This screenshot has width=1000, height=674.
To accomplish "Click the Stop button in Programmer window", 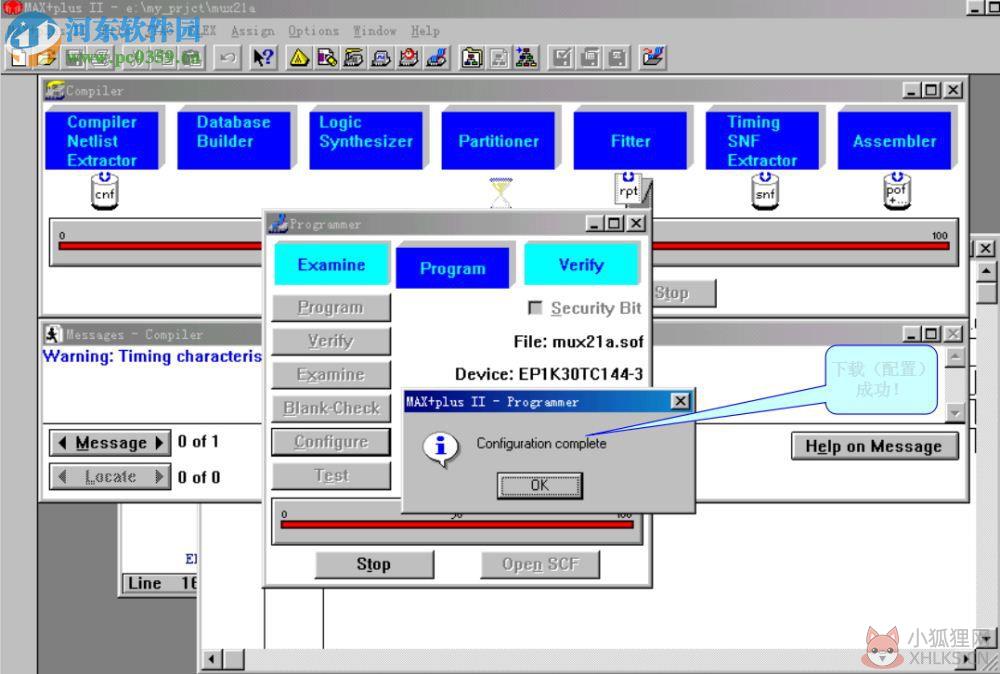I will [x=374, y=564].
